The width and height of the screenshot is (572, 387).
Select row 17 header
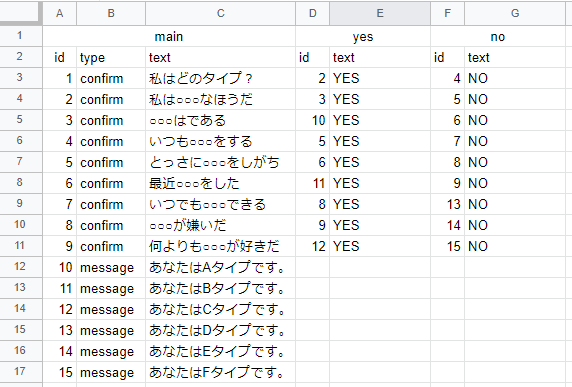(x=21, y=372)
